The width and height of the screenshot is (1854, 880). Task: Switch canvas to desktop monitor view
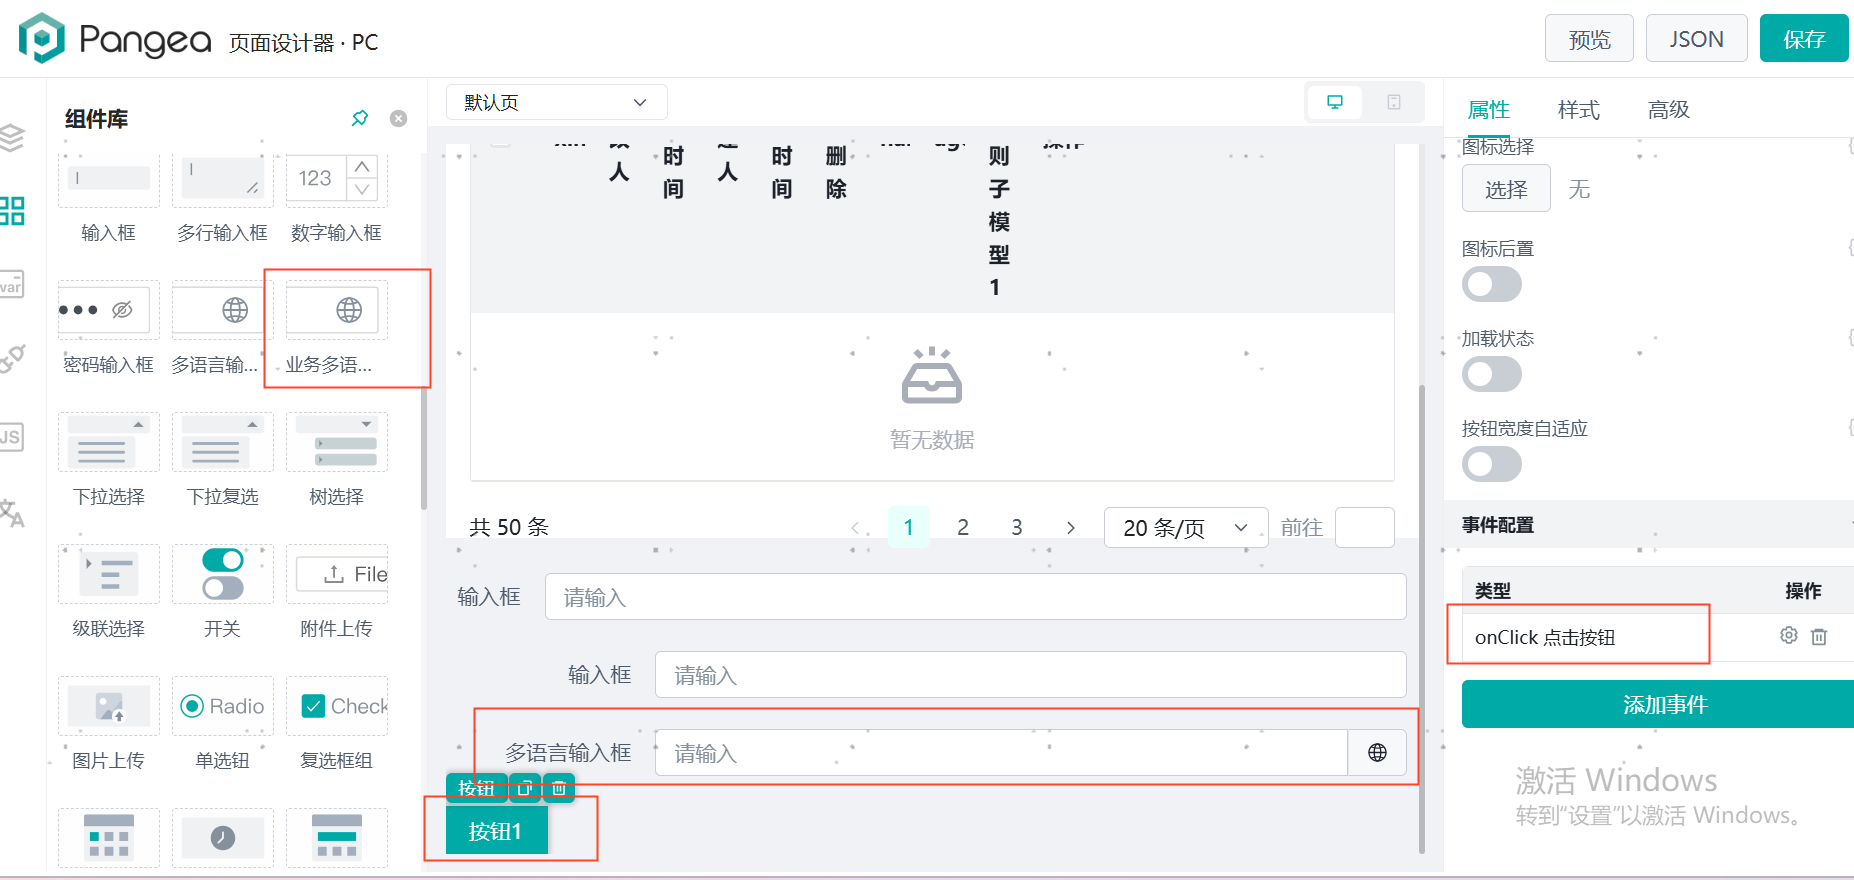coord(1335,102)
